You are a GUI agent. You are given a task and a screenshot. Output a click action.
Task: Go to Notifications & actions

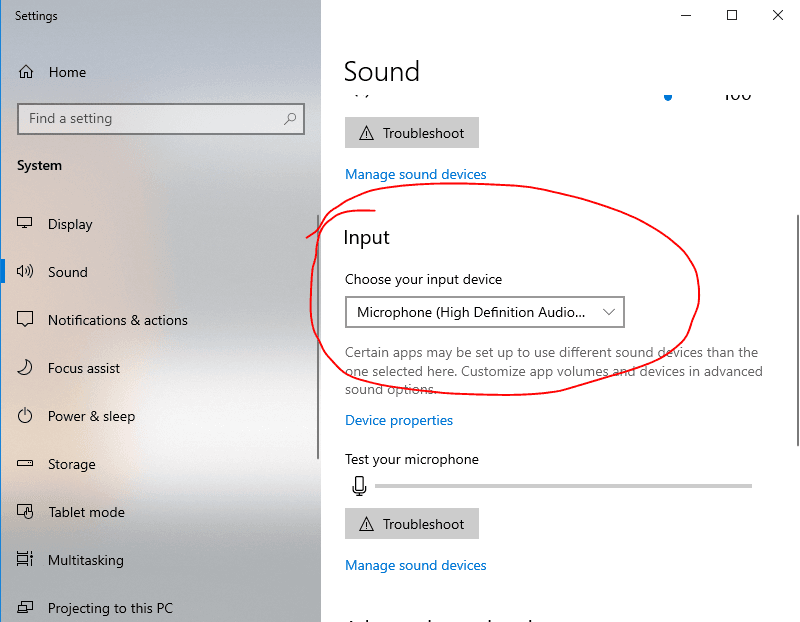118,320
